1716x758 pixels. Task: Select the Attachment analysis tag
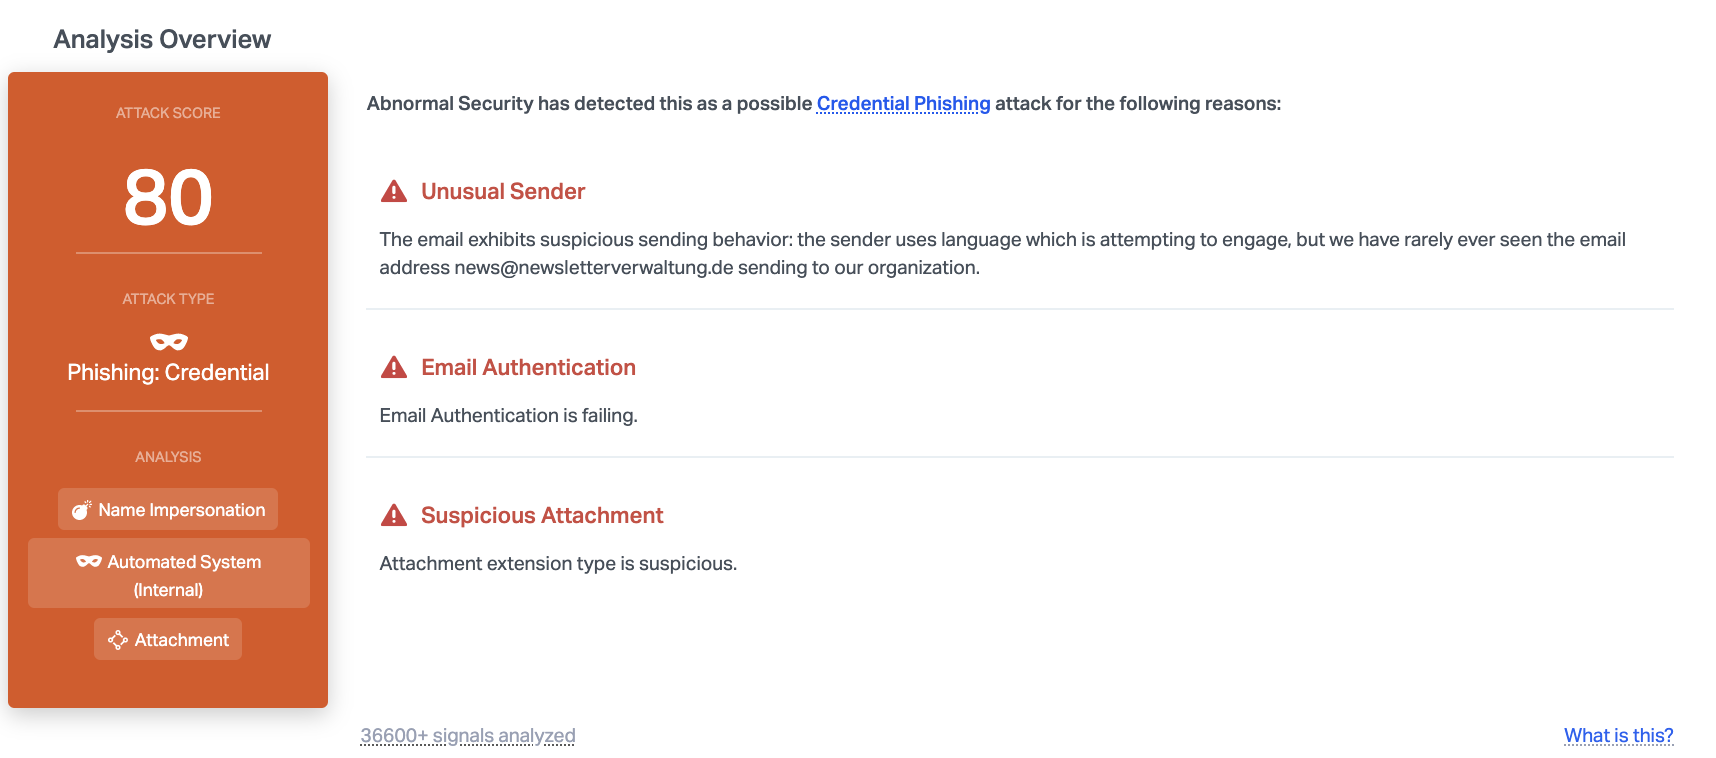coord(168,640)
